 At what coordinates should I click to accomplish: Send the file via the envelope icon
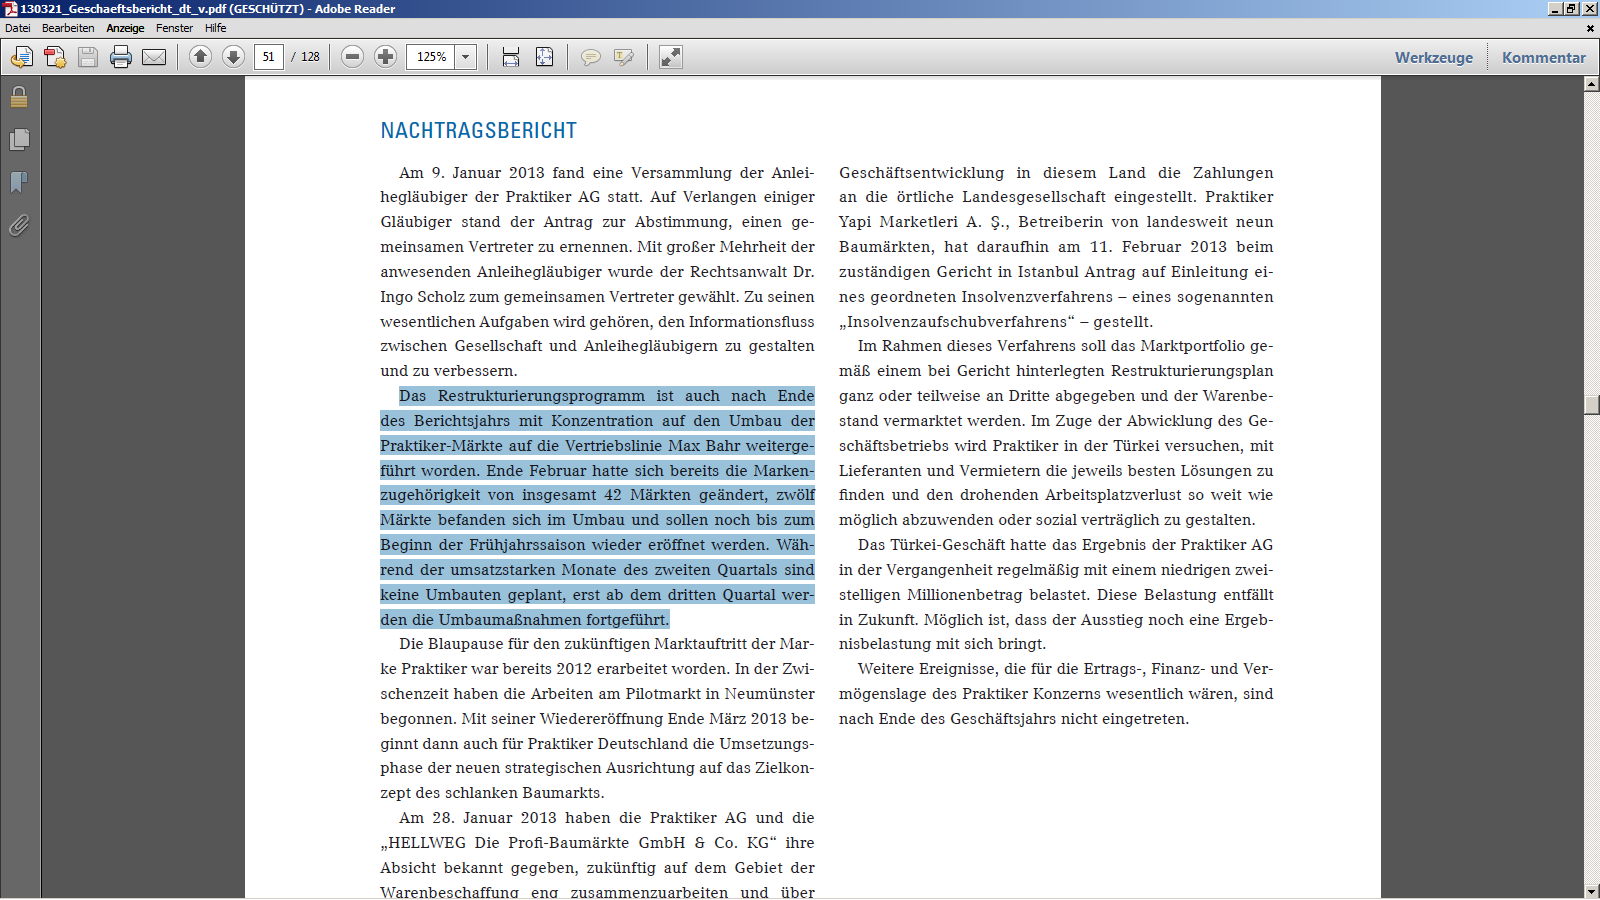(x=154, y=57)
